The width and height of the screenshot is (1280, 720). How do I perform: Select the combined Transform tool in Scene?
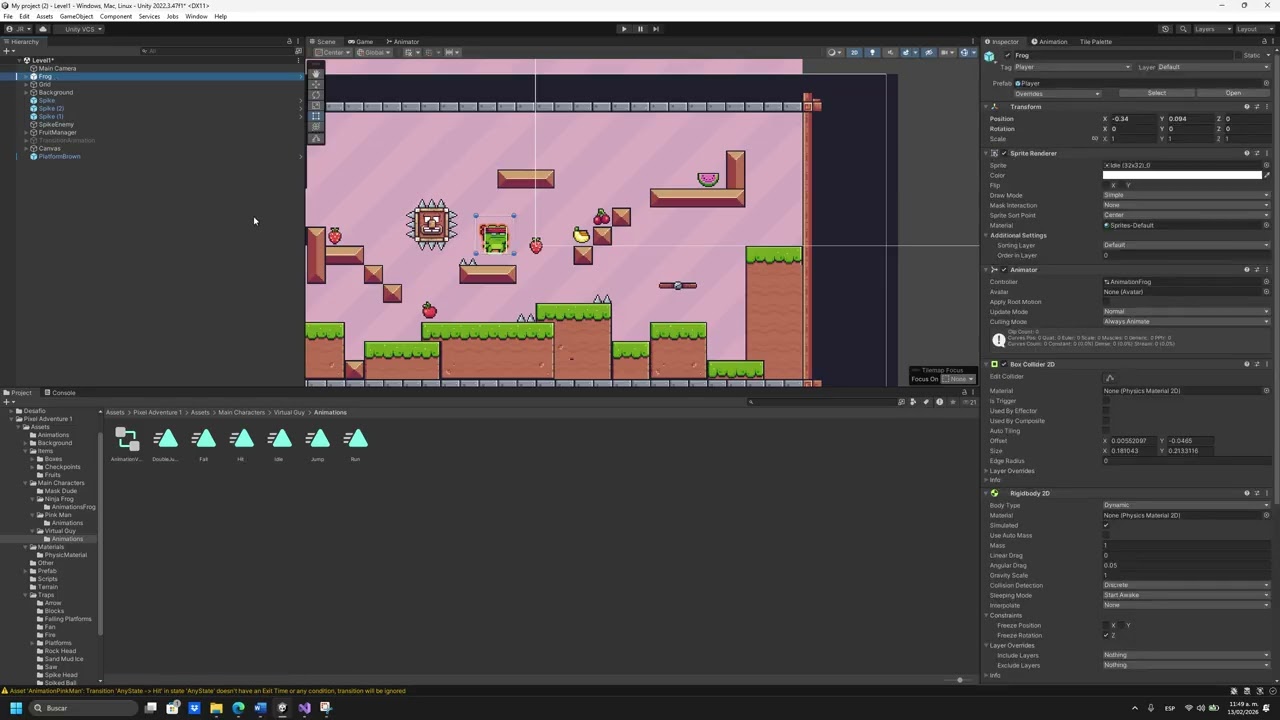click(x=317, y=126)
